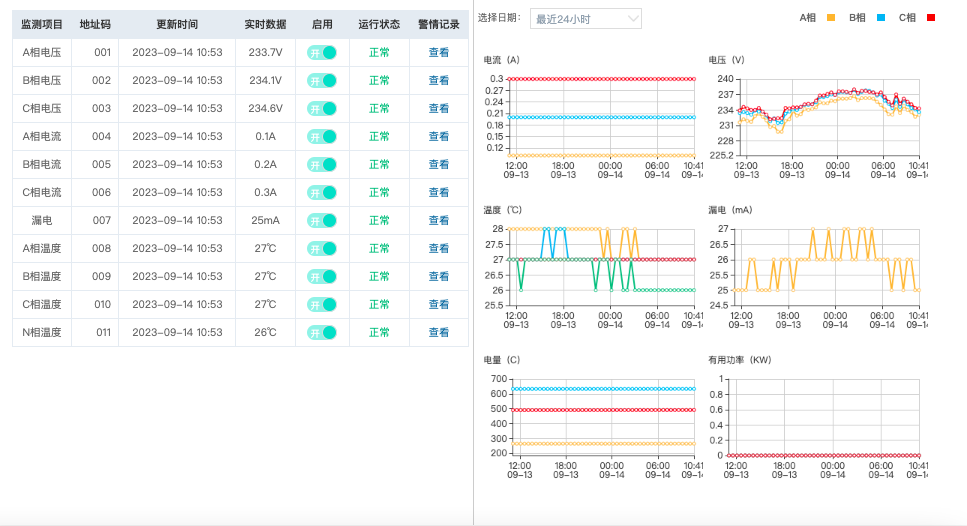
Task: Disable the 漏电 monitoring switch
Action: [x=322, y=221]
